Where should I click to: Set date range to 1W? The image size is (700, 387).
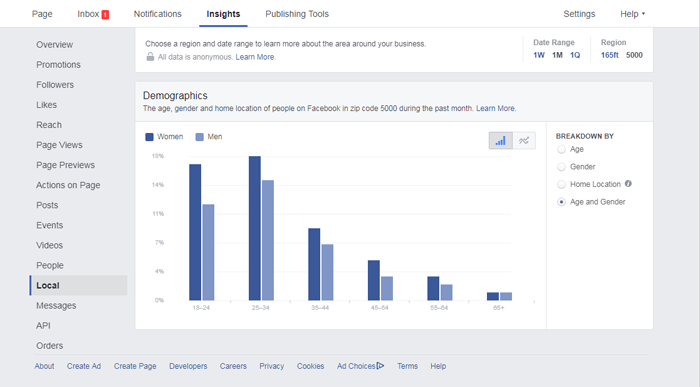tap(539, 55)
